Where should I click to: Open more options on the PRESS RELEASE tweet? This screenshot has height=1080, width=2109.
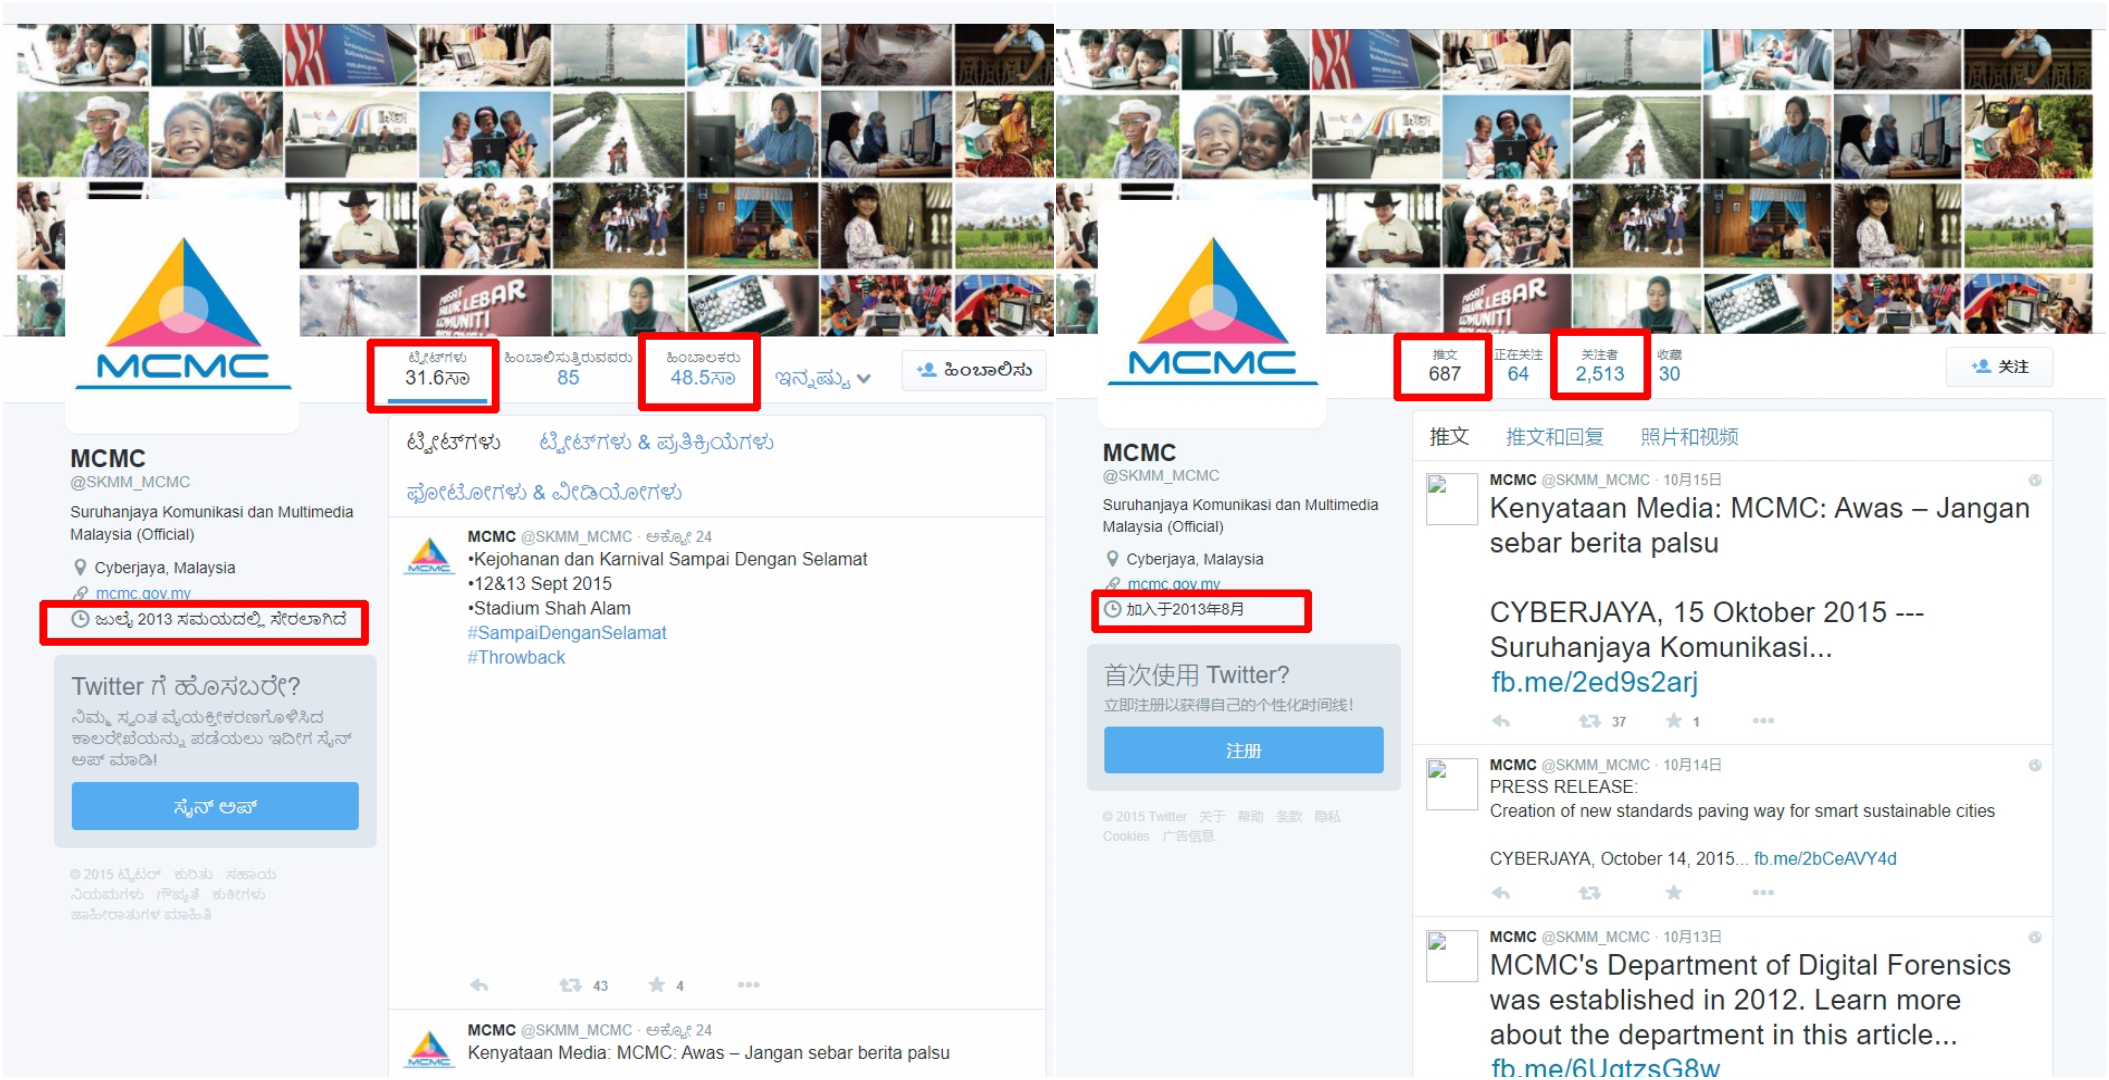tap(1763, 893)
